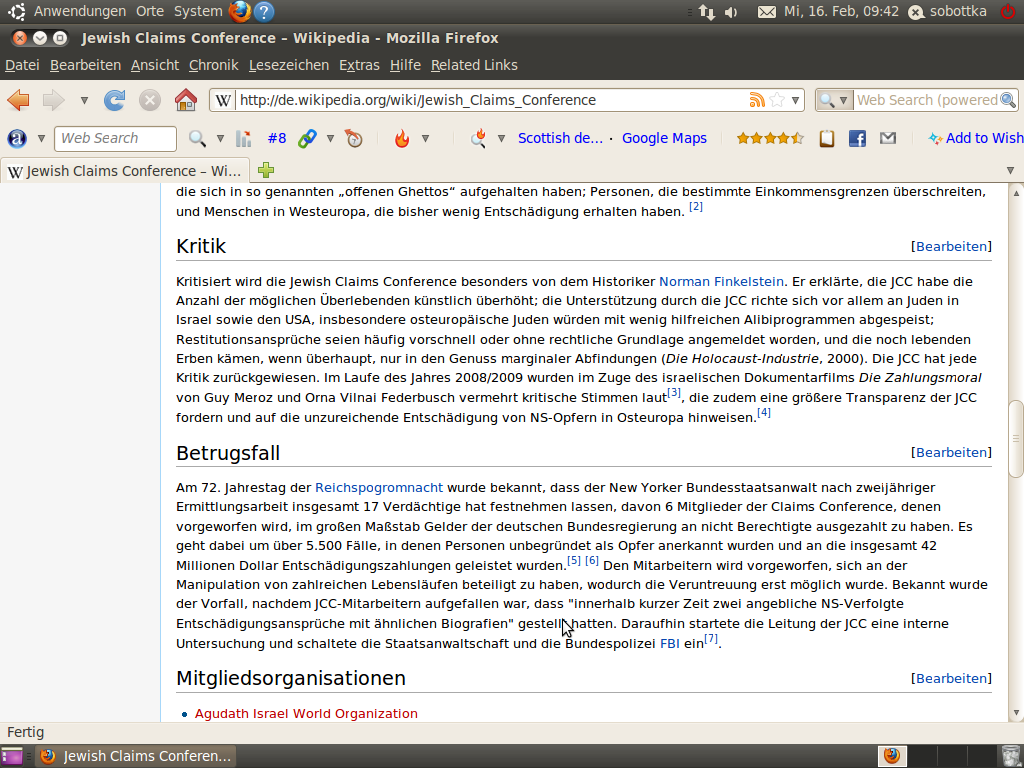Subscribe via the orange RSS feed icon
1024x768 pixels.
[757, 100]
